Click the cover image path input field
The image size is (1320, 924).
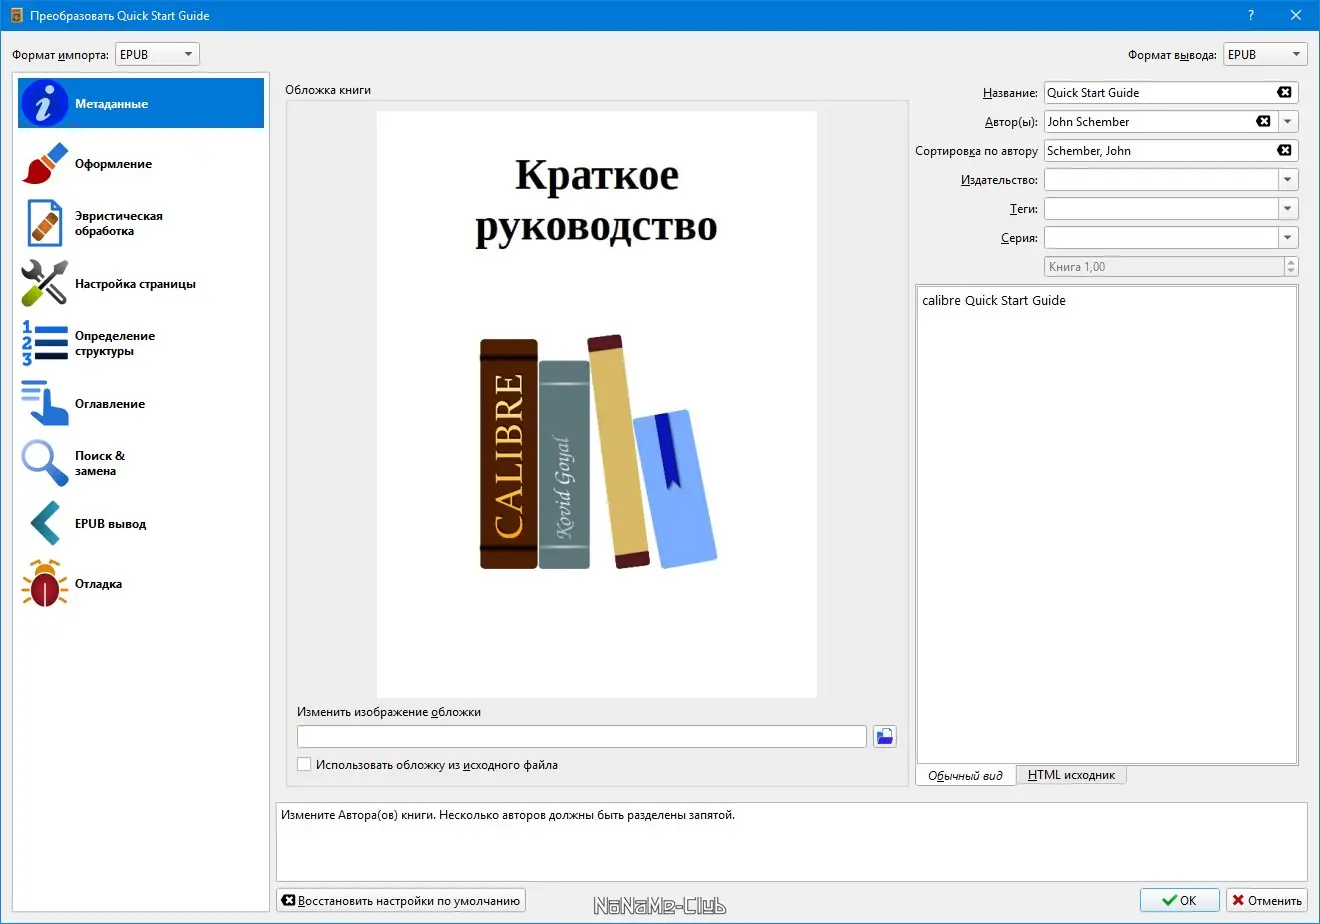[x=581, y=737]
